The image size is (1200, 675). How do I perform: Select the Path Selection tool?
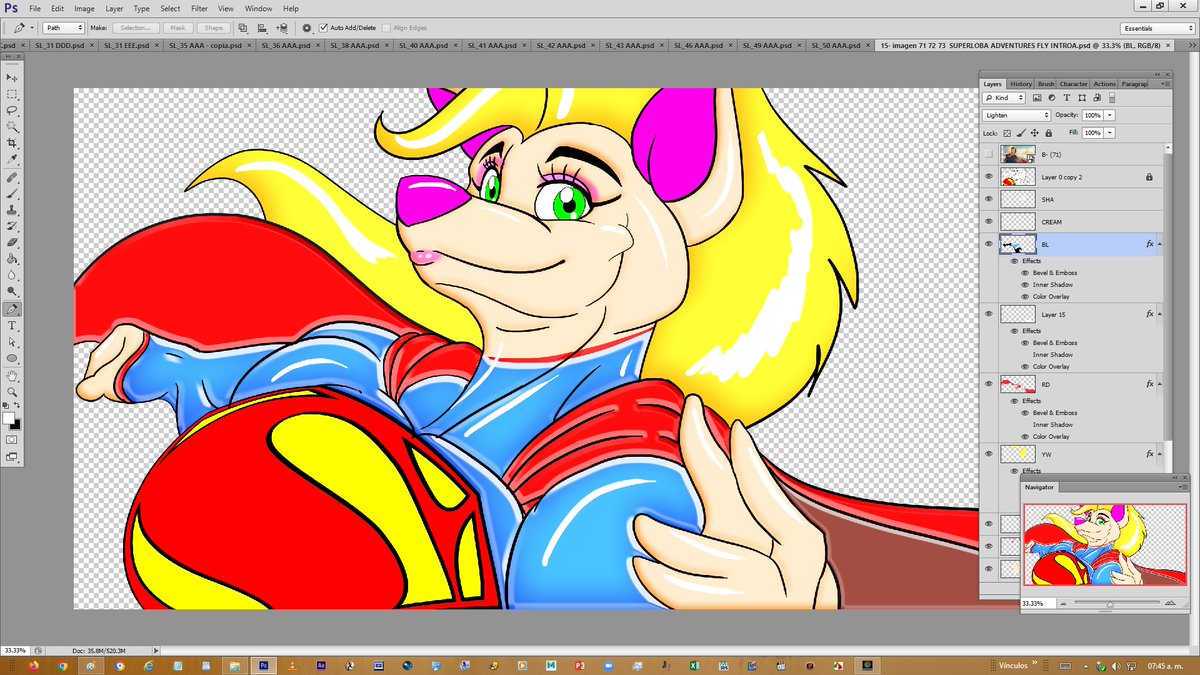12,341
